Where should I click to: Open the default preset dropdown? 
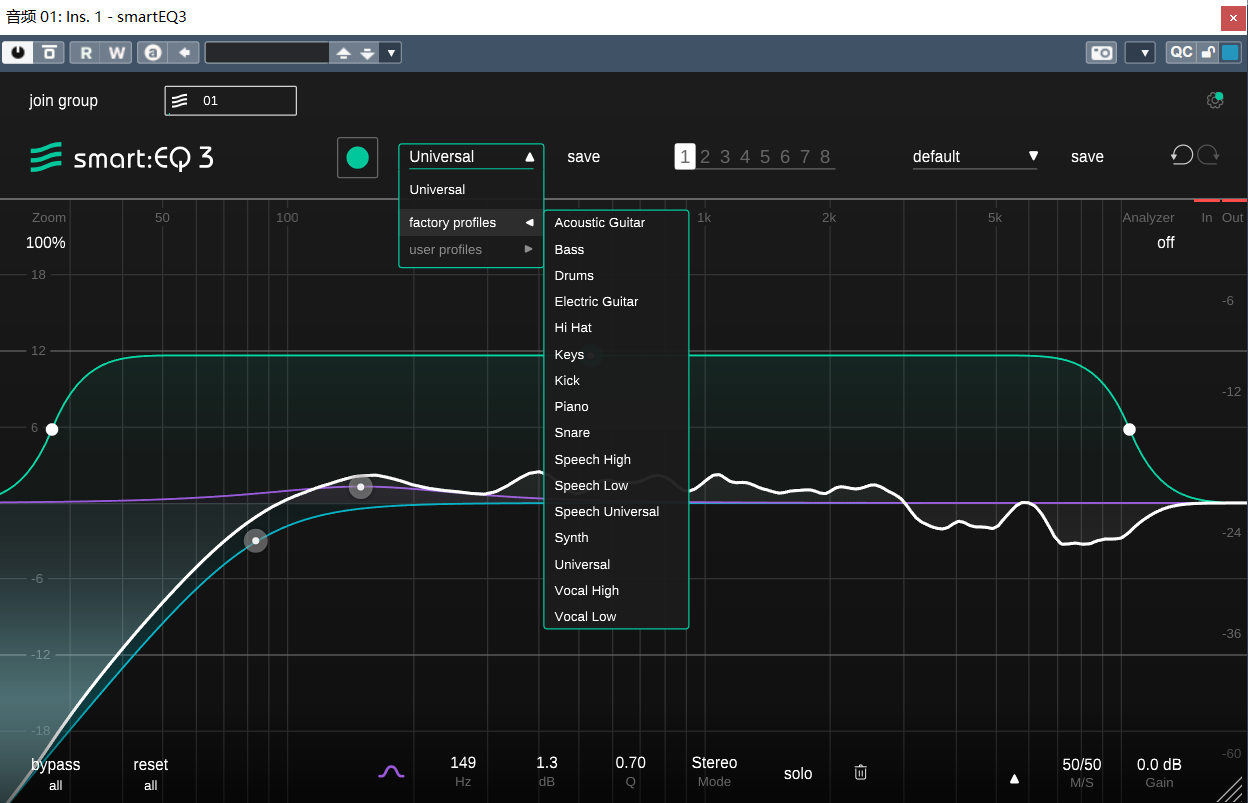pos(975,157)
